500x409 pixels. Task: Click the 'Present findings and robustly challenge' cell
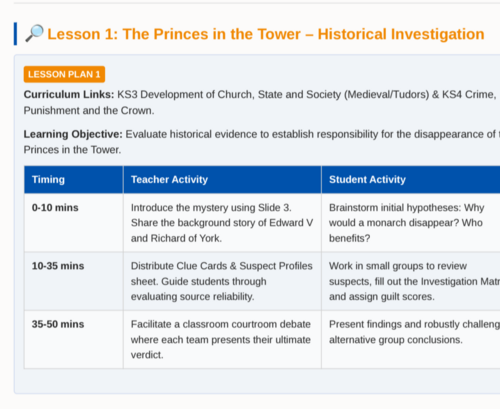tap(411, 339)
